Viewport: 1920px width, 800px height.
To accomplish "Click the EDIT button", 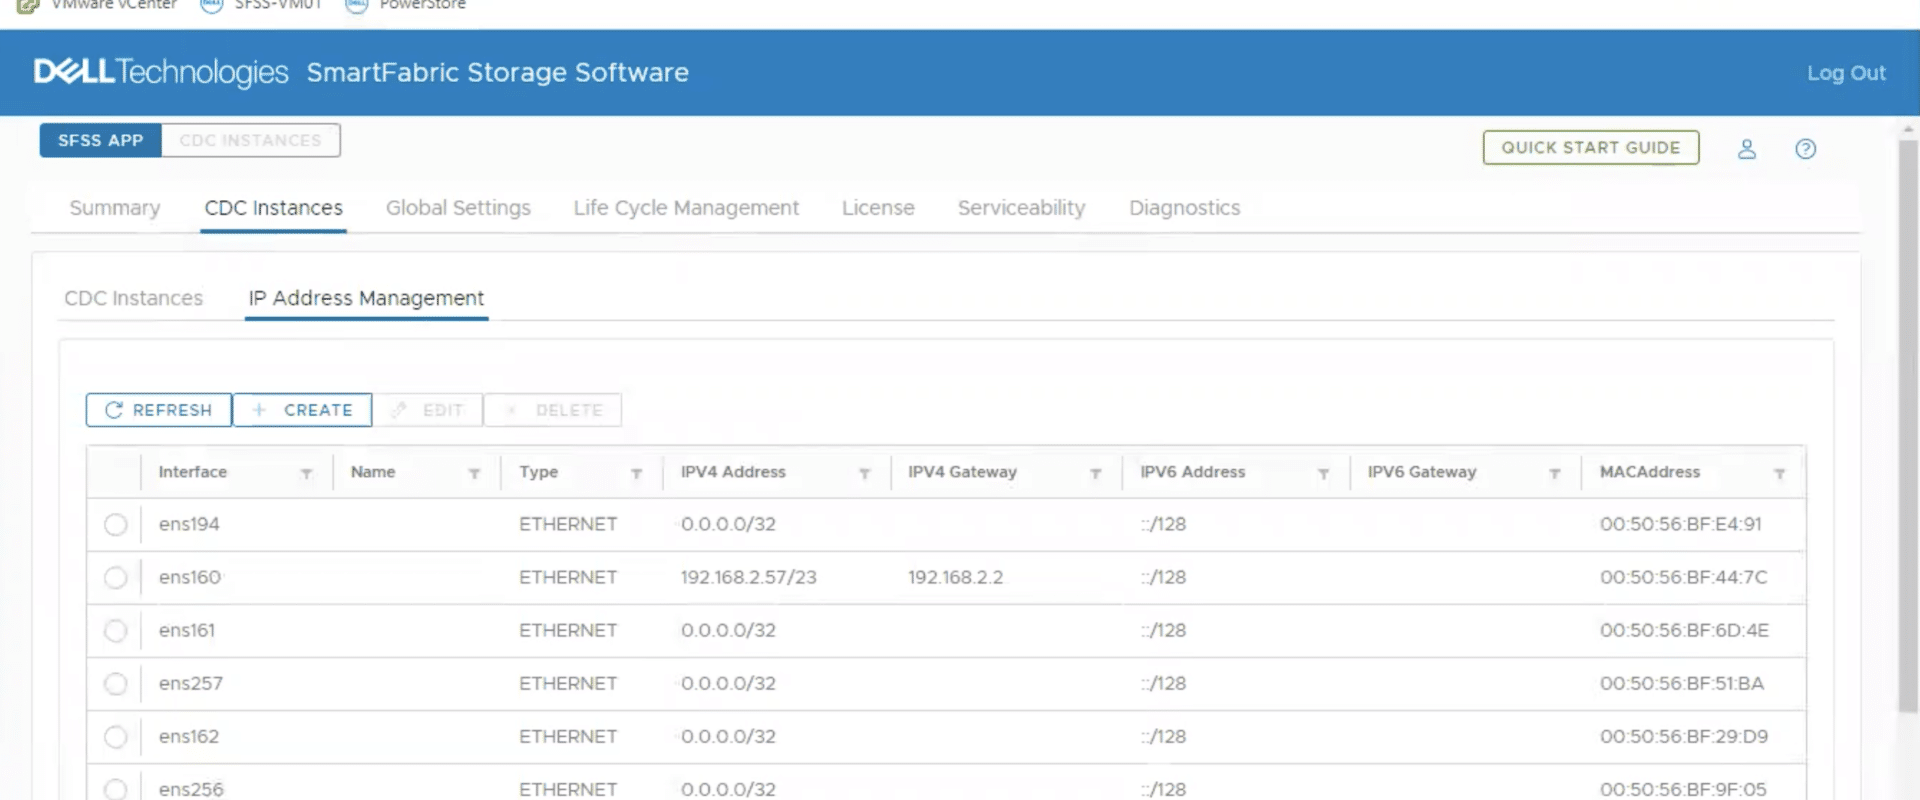I will click(x=428, y=410).
